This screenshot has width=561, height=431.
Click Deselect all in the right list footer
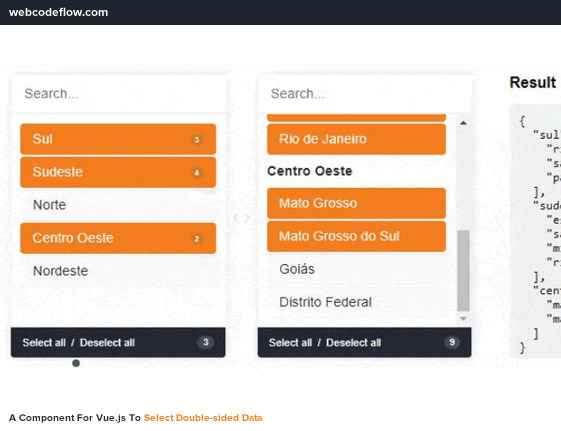click(353, 343)
